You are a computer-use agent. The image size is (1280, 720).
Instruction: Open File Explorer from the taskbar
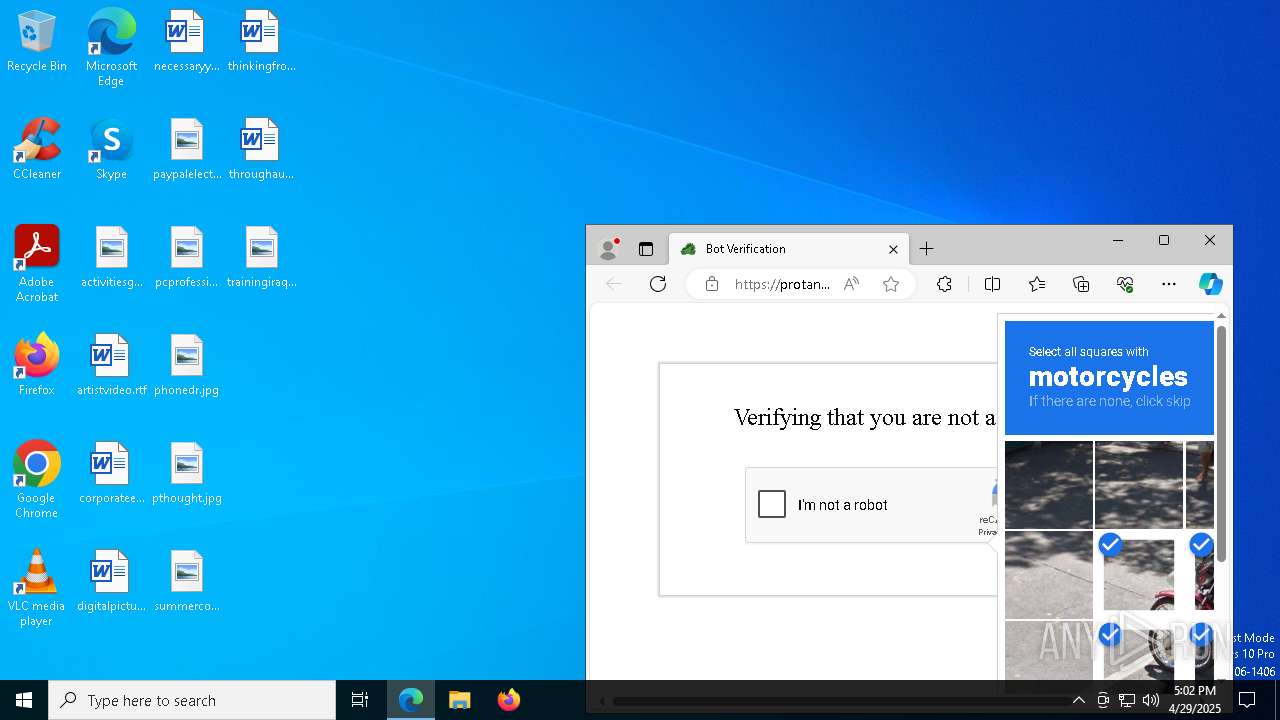(460, 700)
